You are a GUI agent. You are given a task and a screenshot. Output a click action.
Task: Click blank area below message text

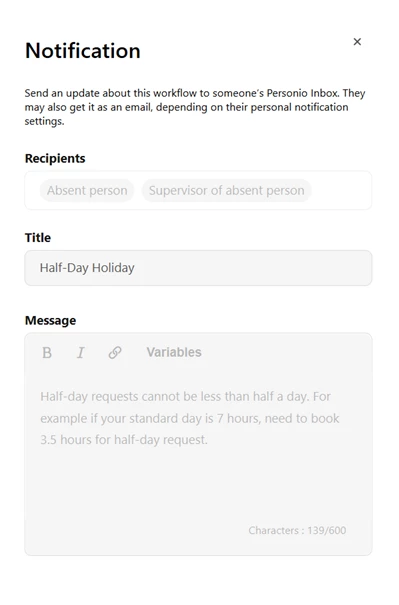coord(198,486)
